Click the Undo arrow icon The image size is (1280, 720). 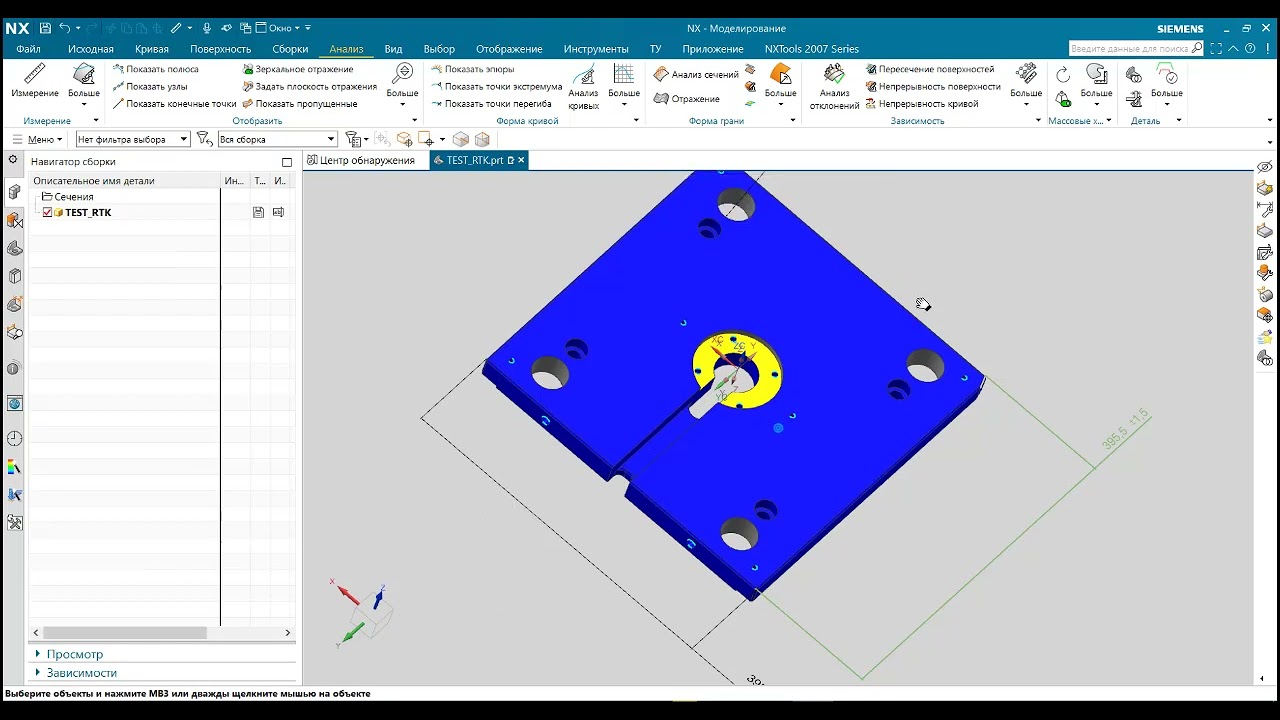pyautogui.click(x=65, y=28)
